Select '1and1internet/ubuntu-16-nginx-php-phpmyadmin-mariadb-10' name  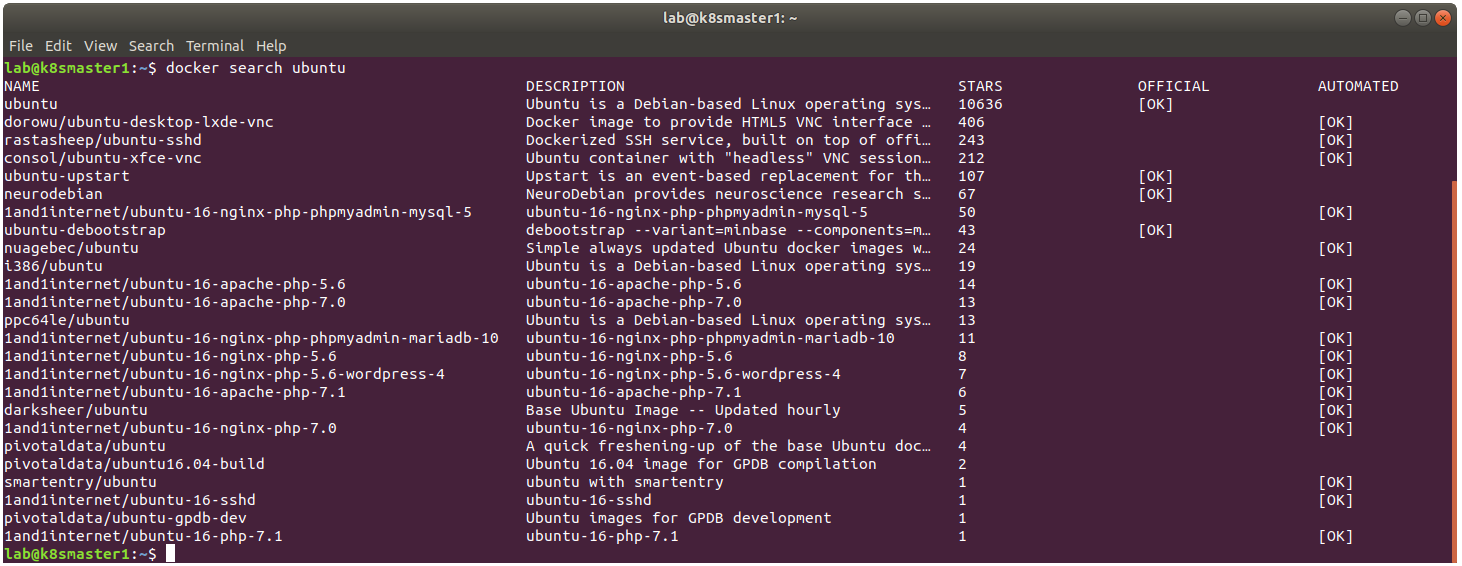[251, 338]
